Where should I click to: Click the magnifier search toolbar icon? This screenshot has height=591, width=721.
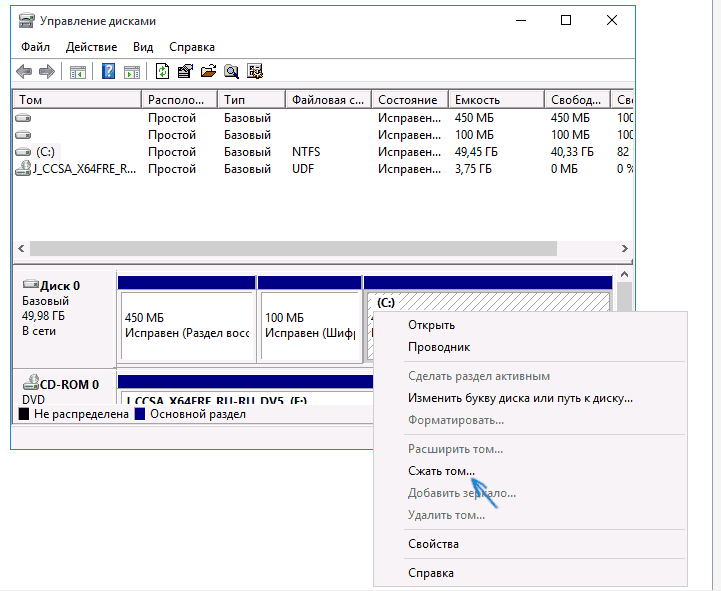click(x=231, y=71)
